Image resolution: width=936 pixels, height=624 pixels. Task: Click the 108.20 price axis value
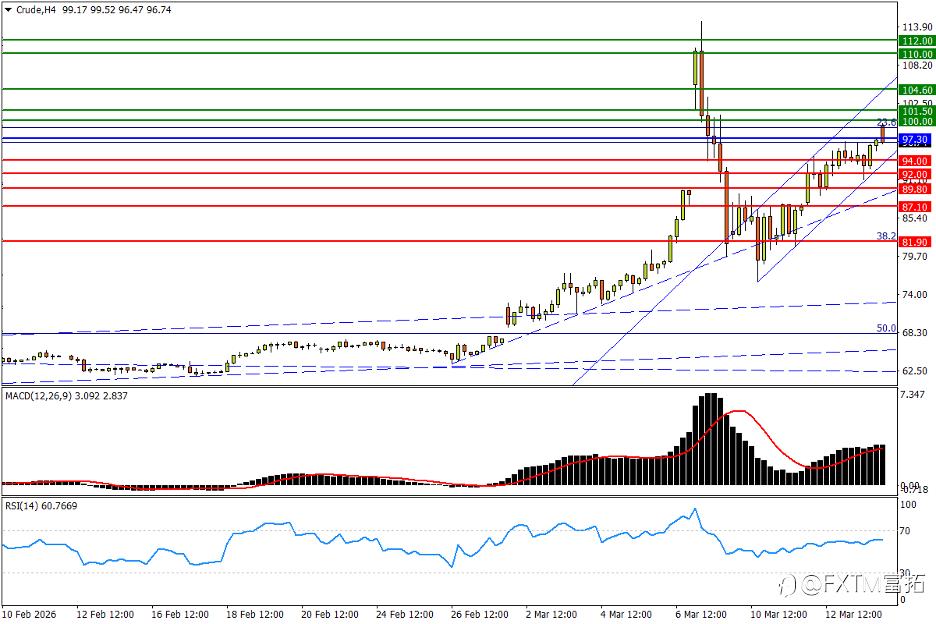click(x=917, y=65)
